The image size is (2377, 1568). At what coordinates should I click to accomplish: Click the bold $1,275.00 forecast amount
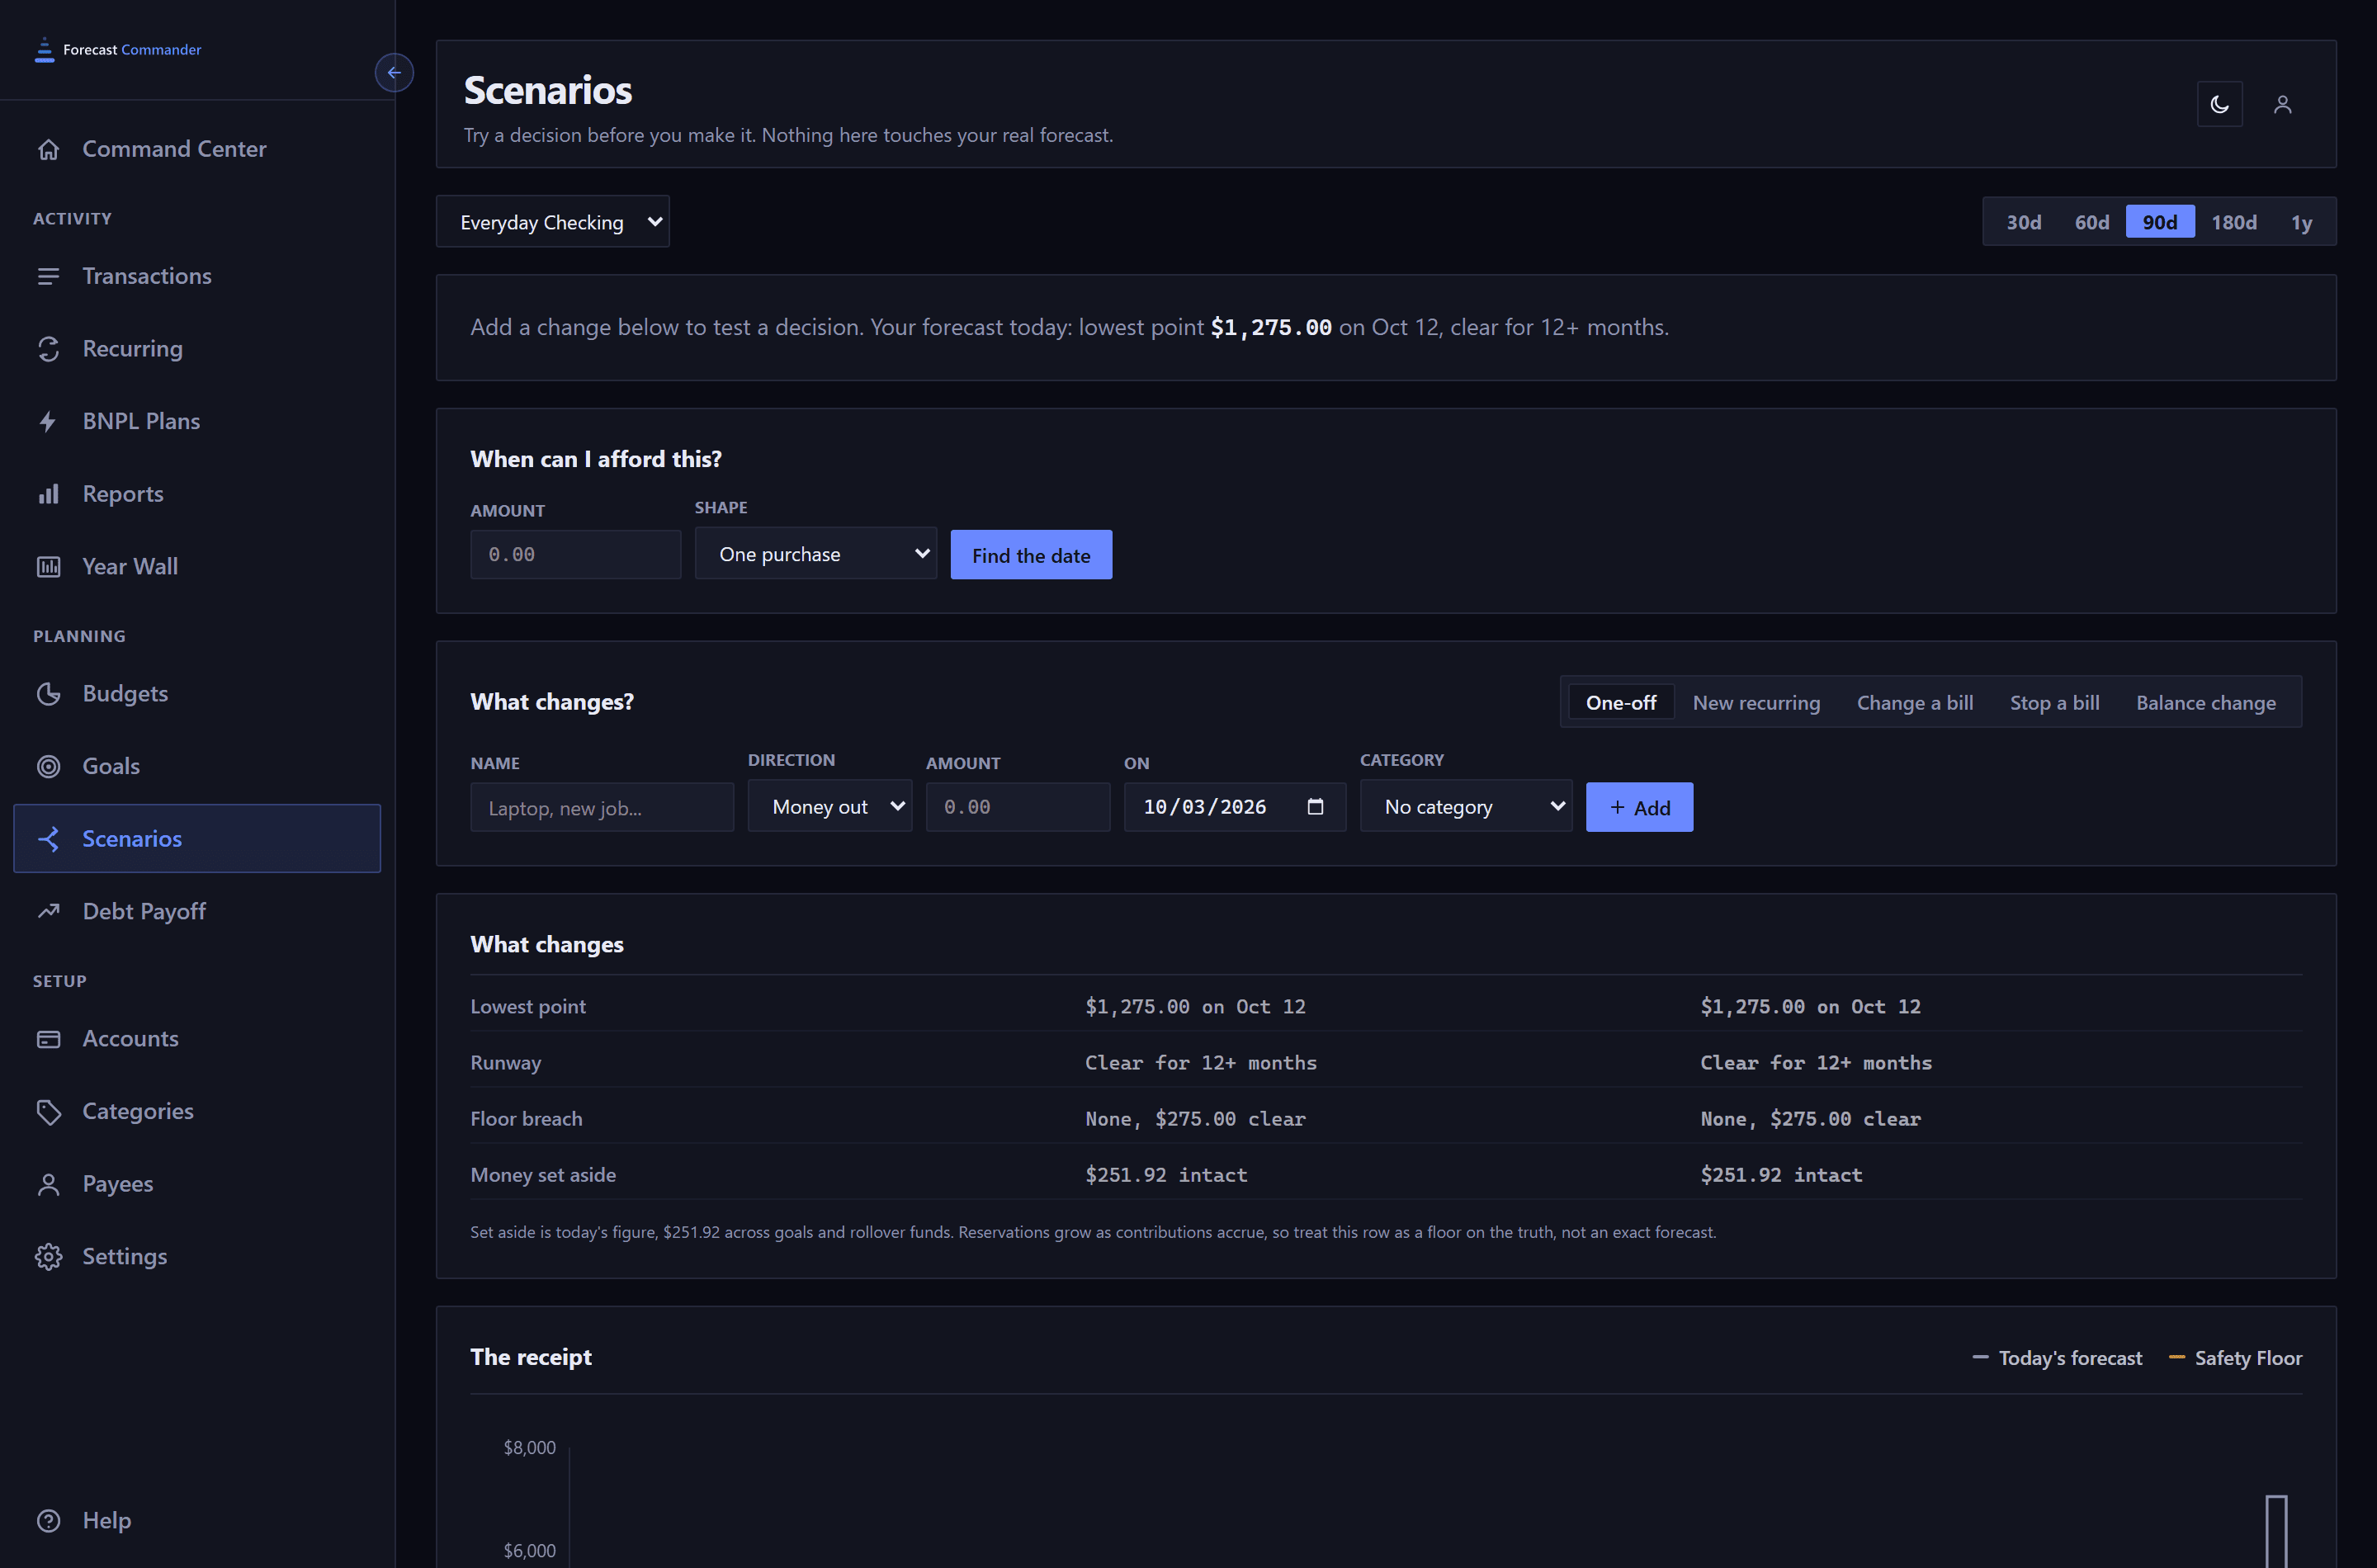coord(1270,327)
